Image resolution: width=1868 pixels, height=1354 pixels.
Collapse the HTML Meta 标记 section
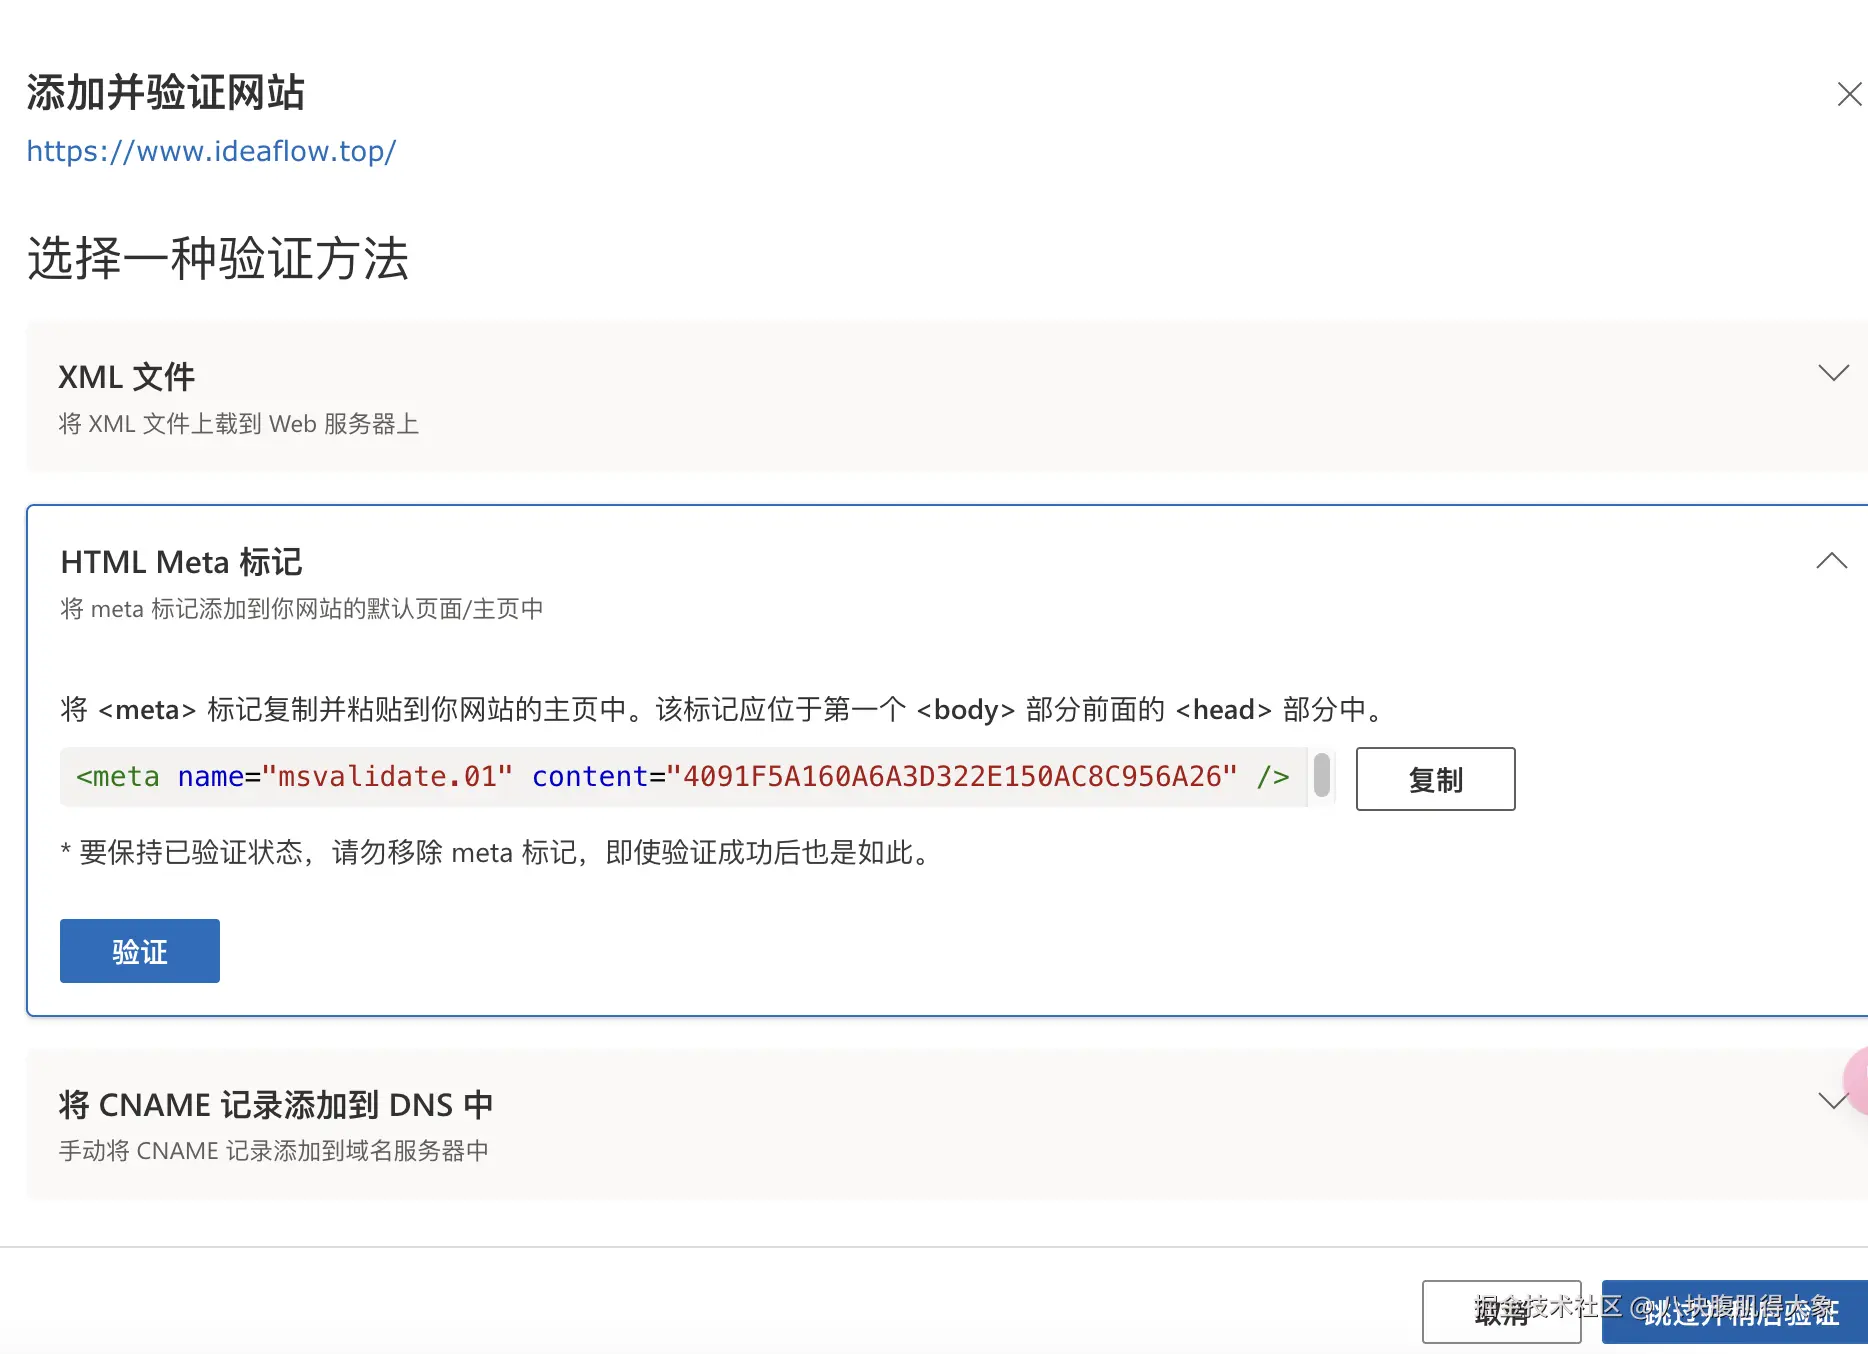[x=1831, y=560]
